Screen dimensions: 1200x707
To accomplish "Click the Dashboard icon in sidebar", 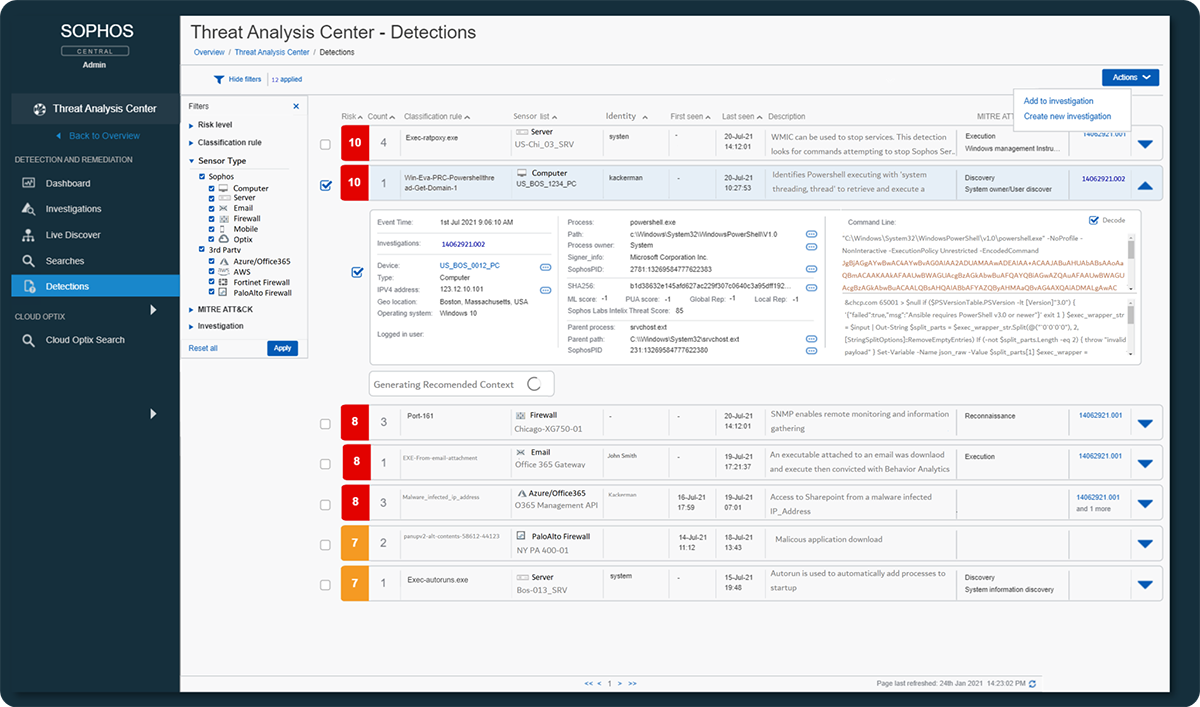I will 28,183.
